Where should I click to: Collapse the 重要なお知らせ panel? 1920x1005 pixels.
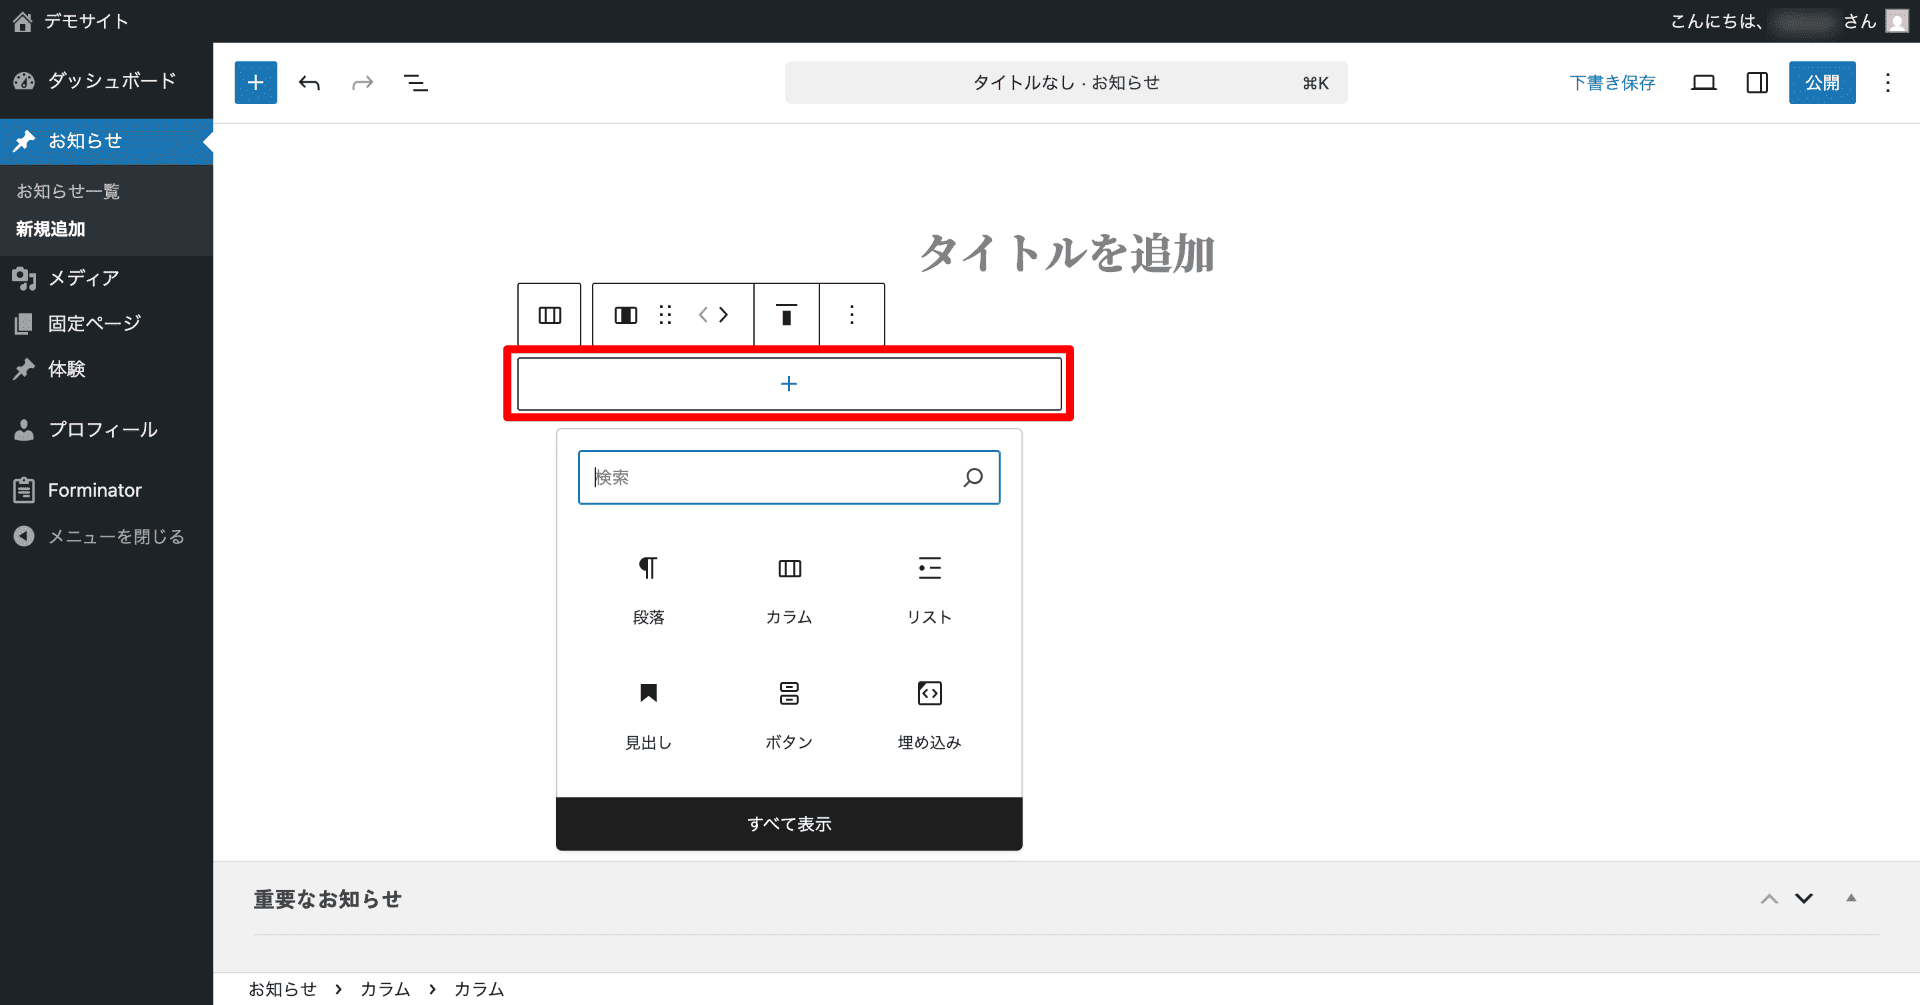1851,899
